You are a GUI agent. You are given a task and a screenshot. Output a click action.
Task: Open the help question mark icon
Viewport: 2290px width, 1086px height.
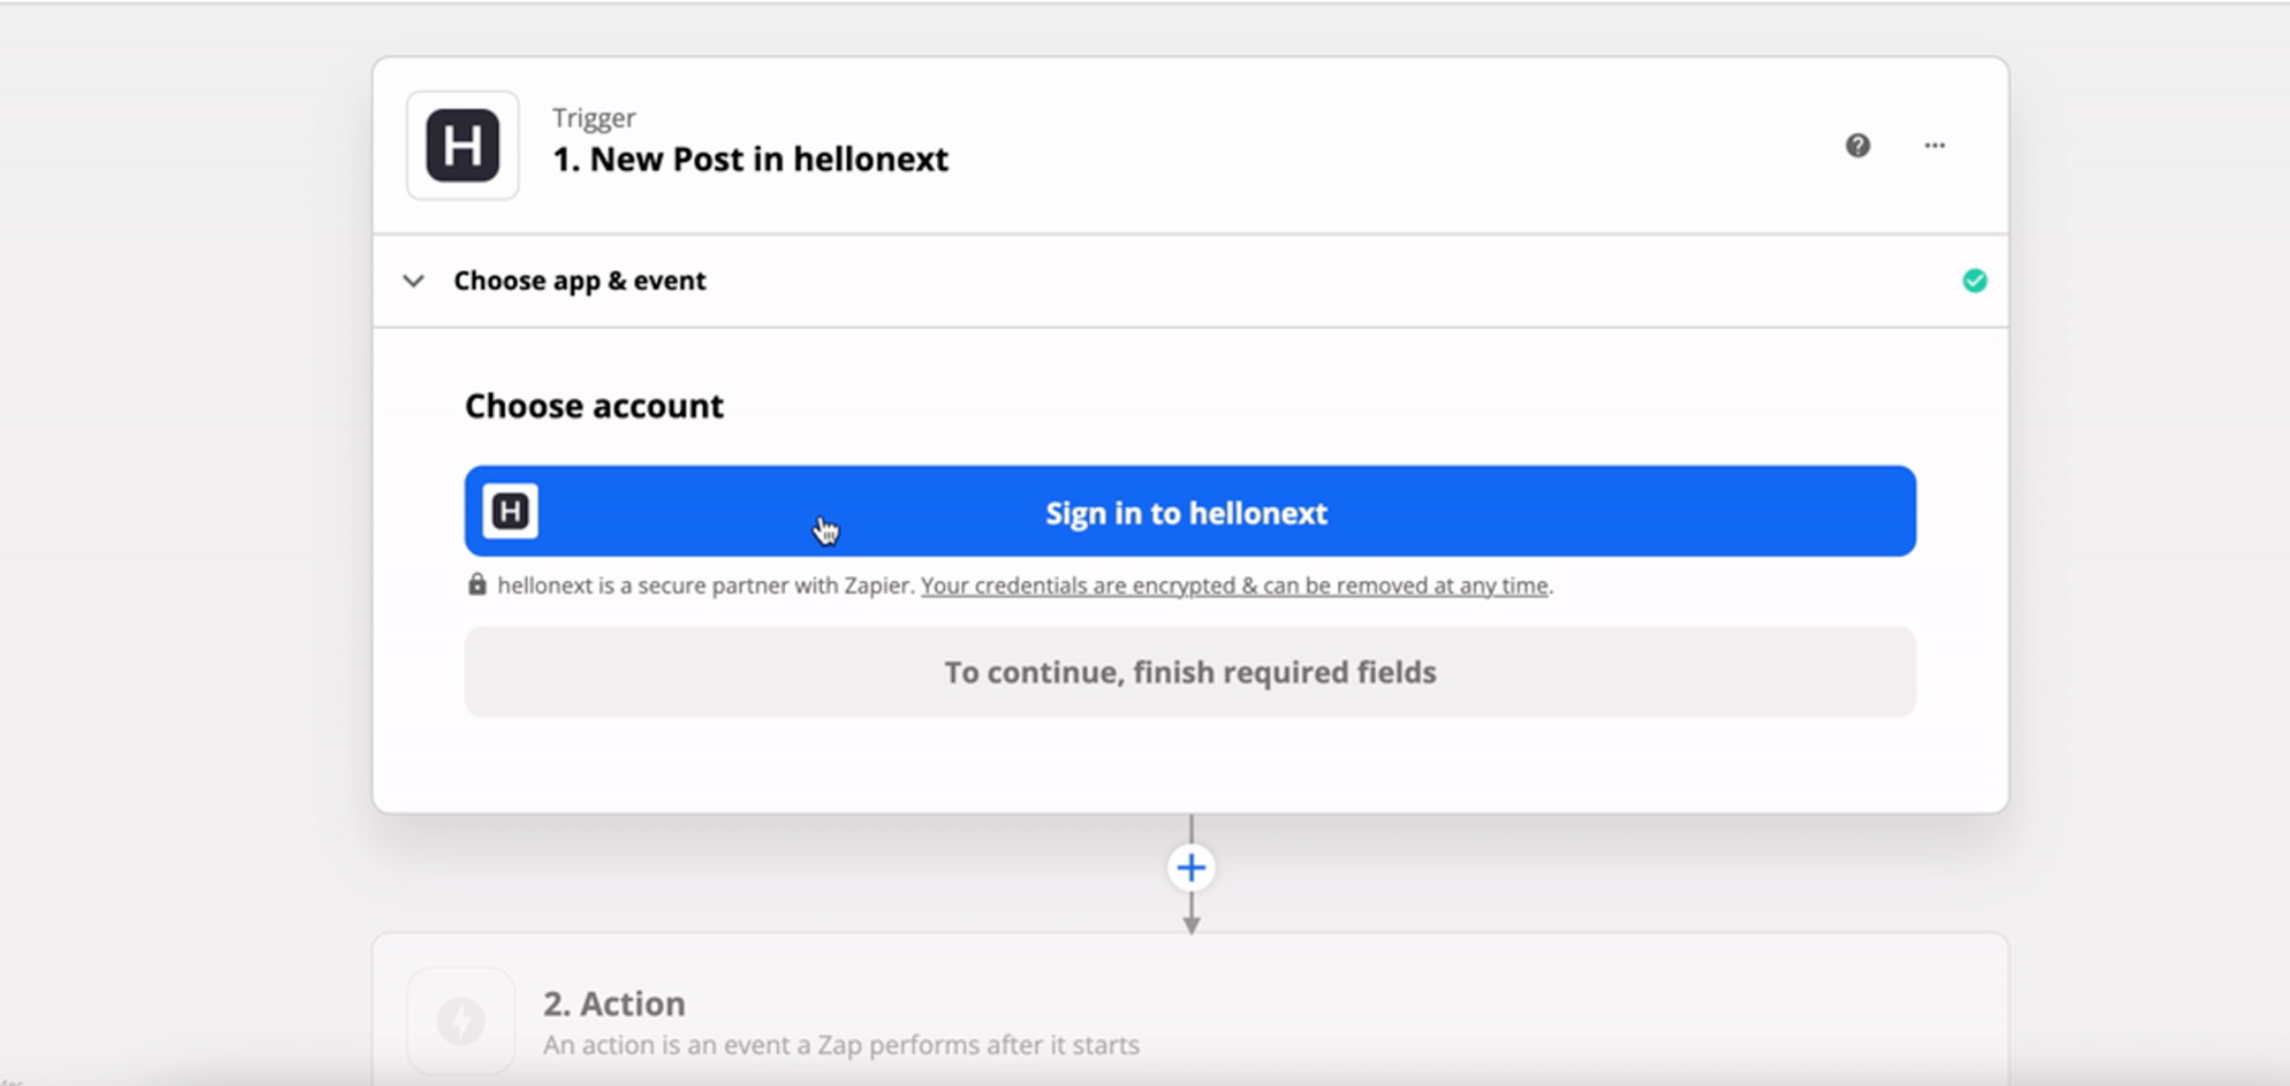(1857, 146)
